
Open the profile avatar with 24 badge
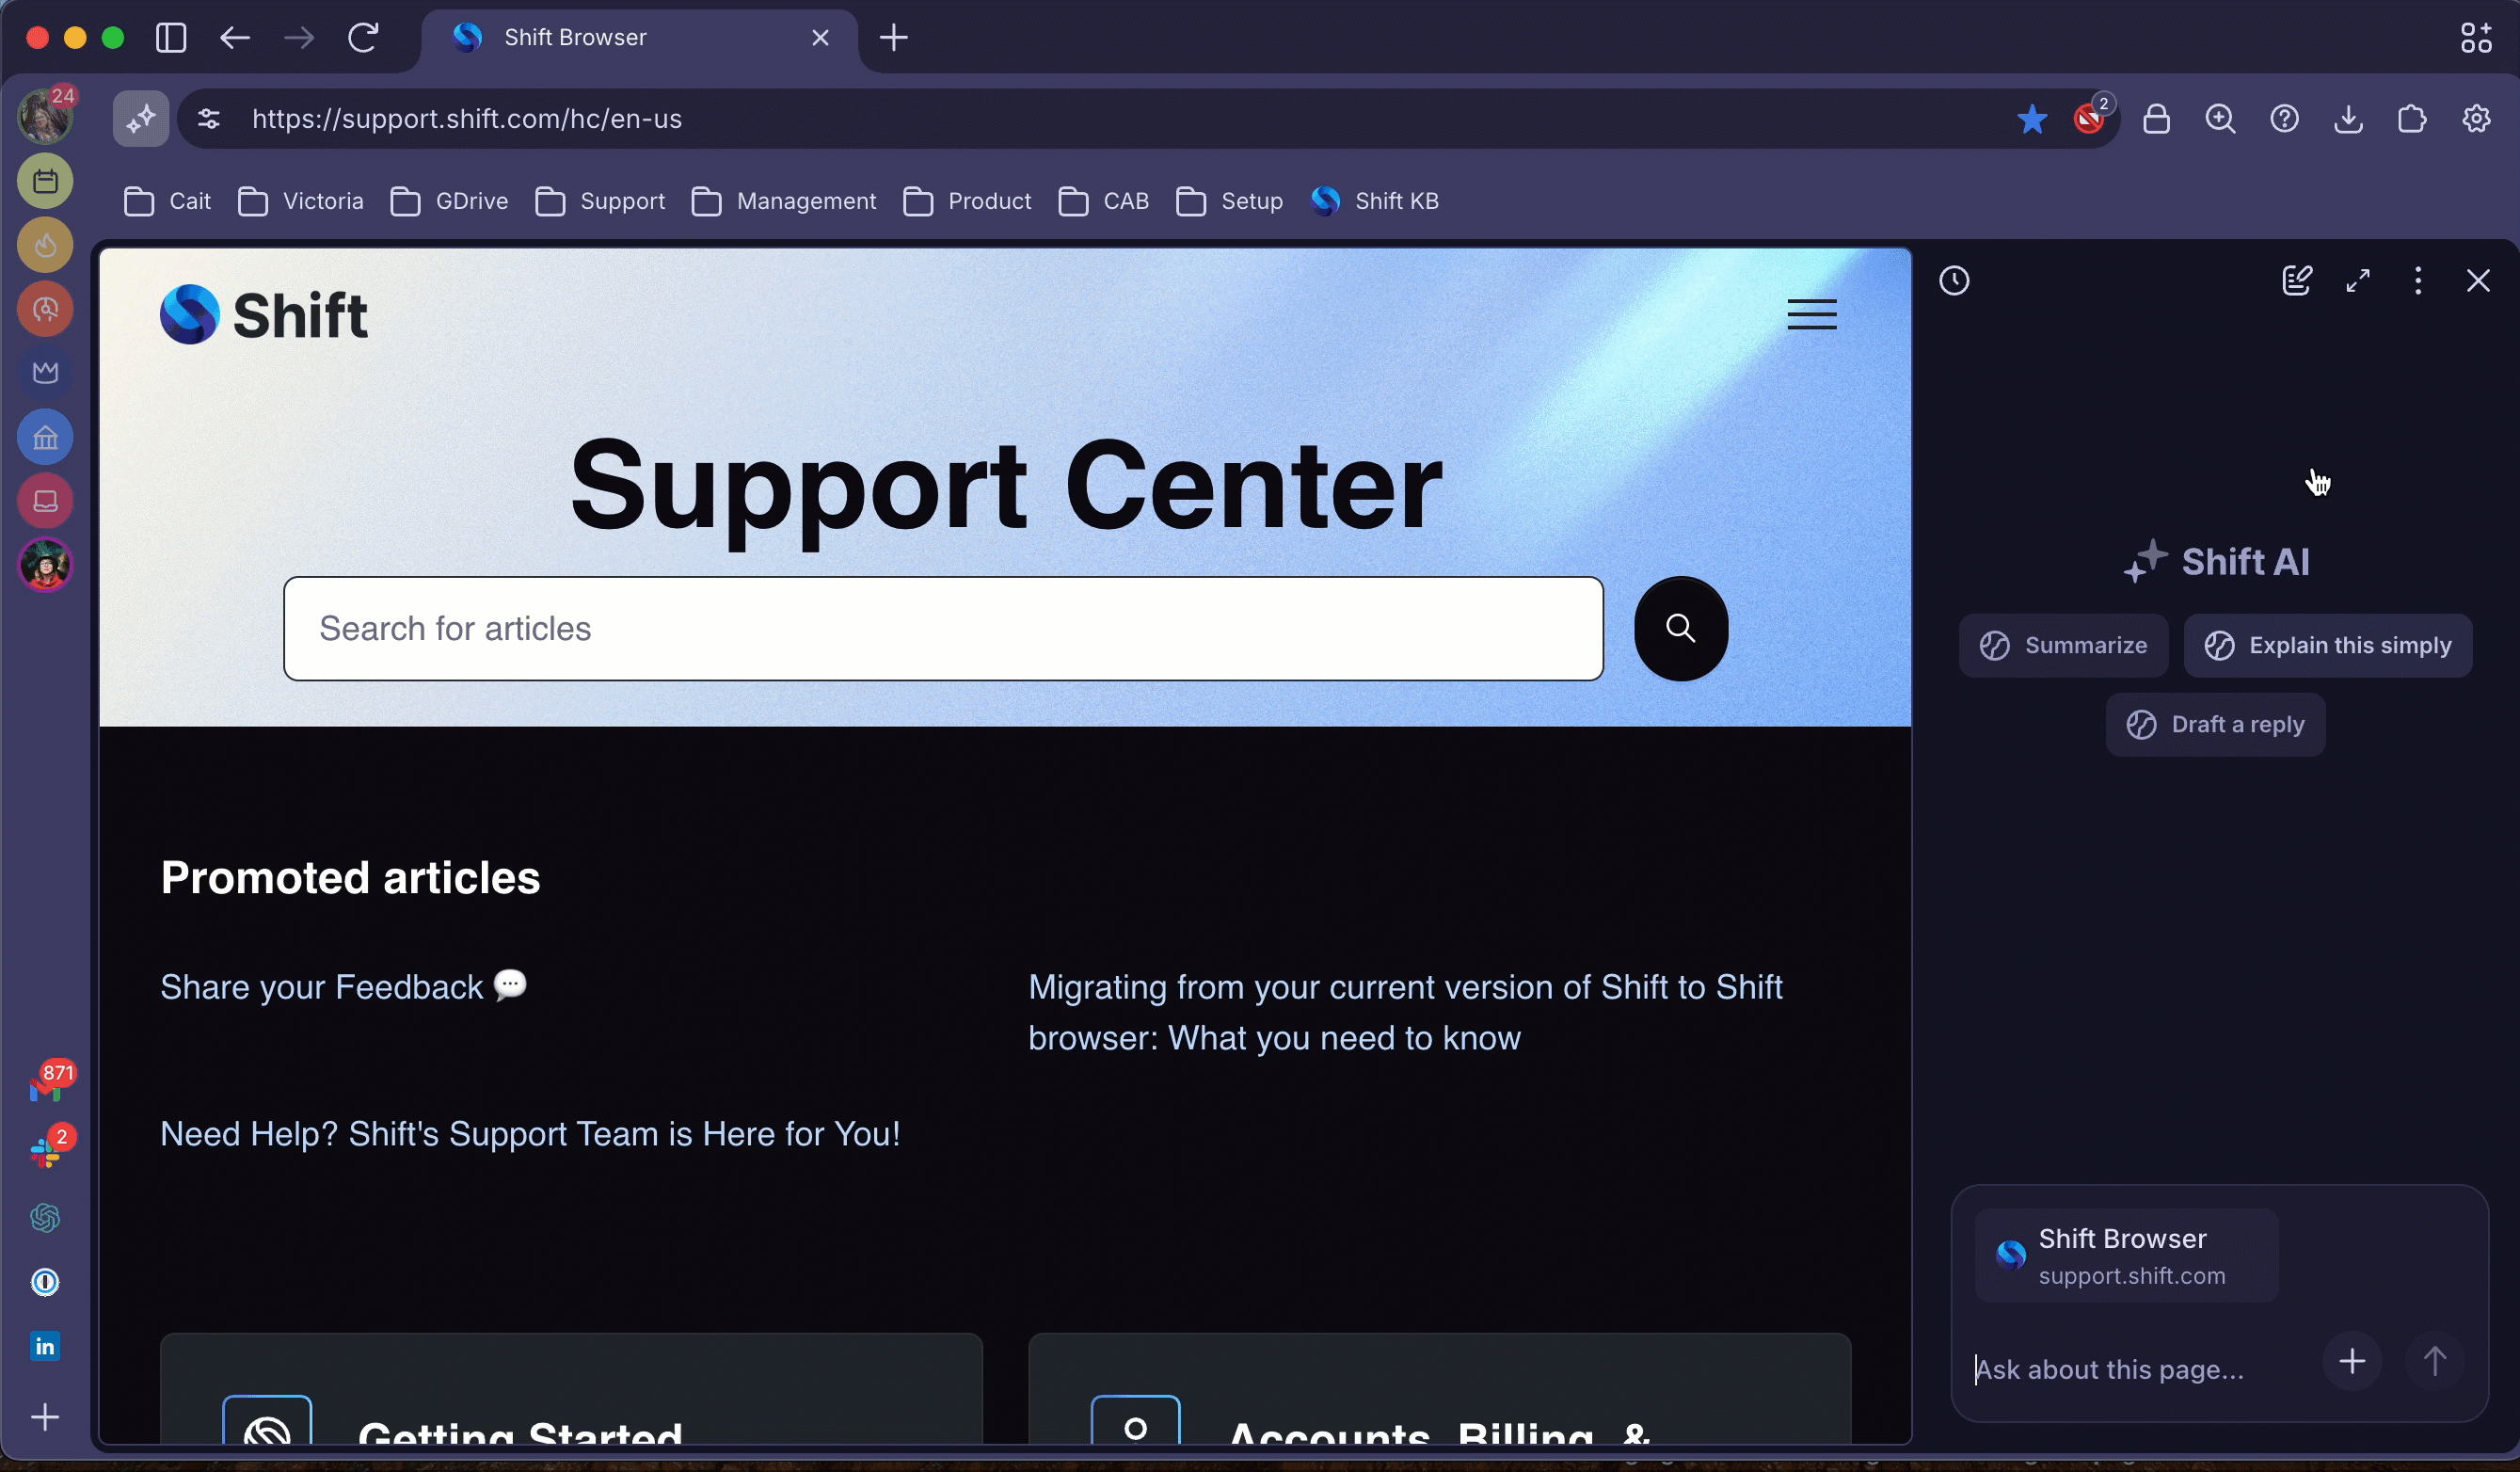tap(45, 116)
